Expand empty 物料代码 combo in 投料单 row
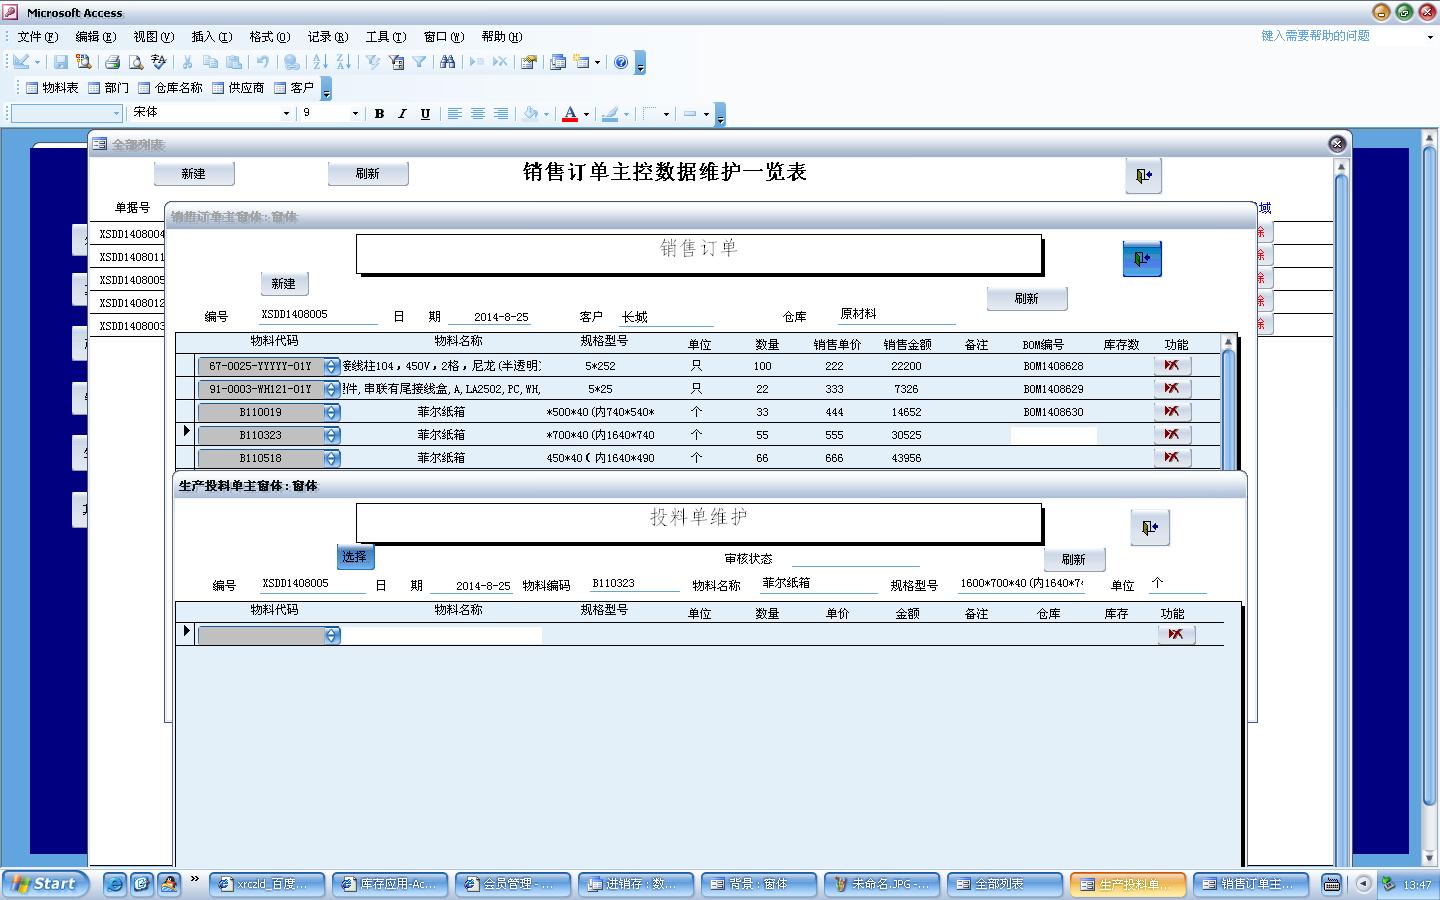Viewport: 1440px width, 900px height. click(x=332, y=636)
